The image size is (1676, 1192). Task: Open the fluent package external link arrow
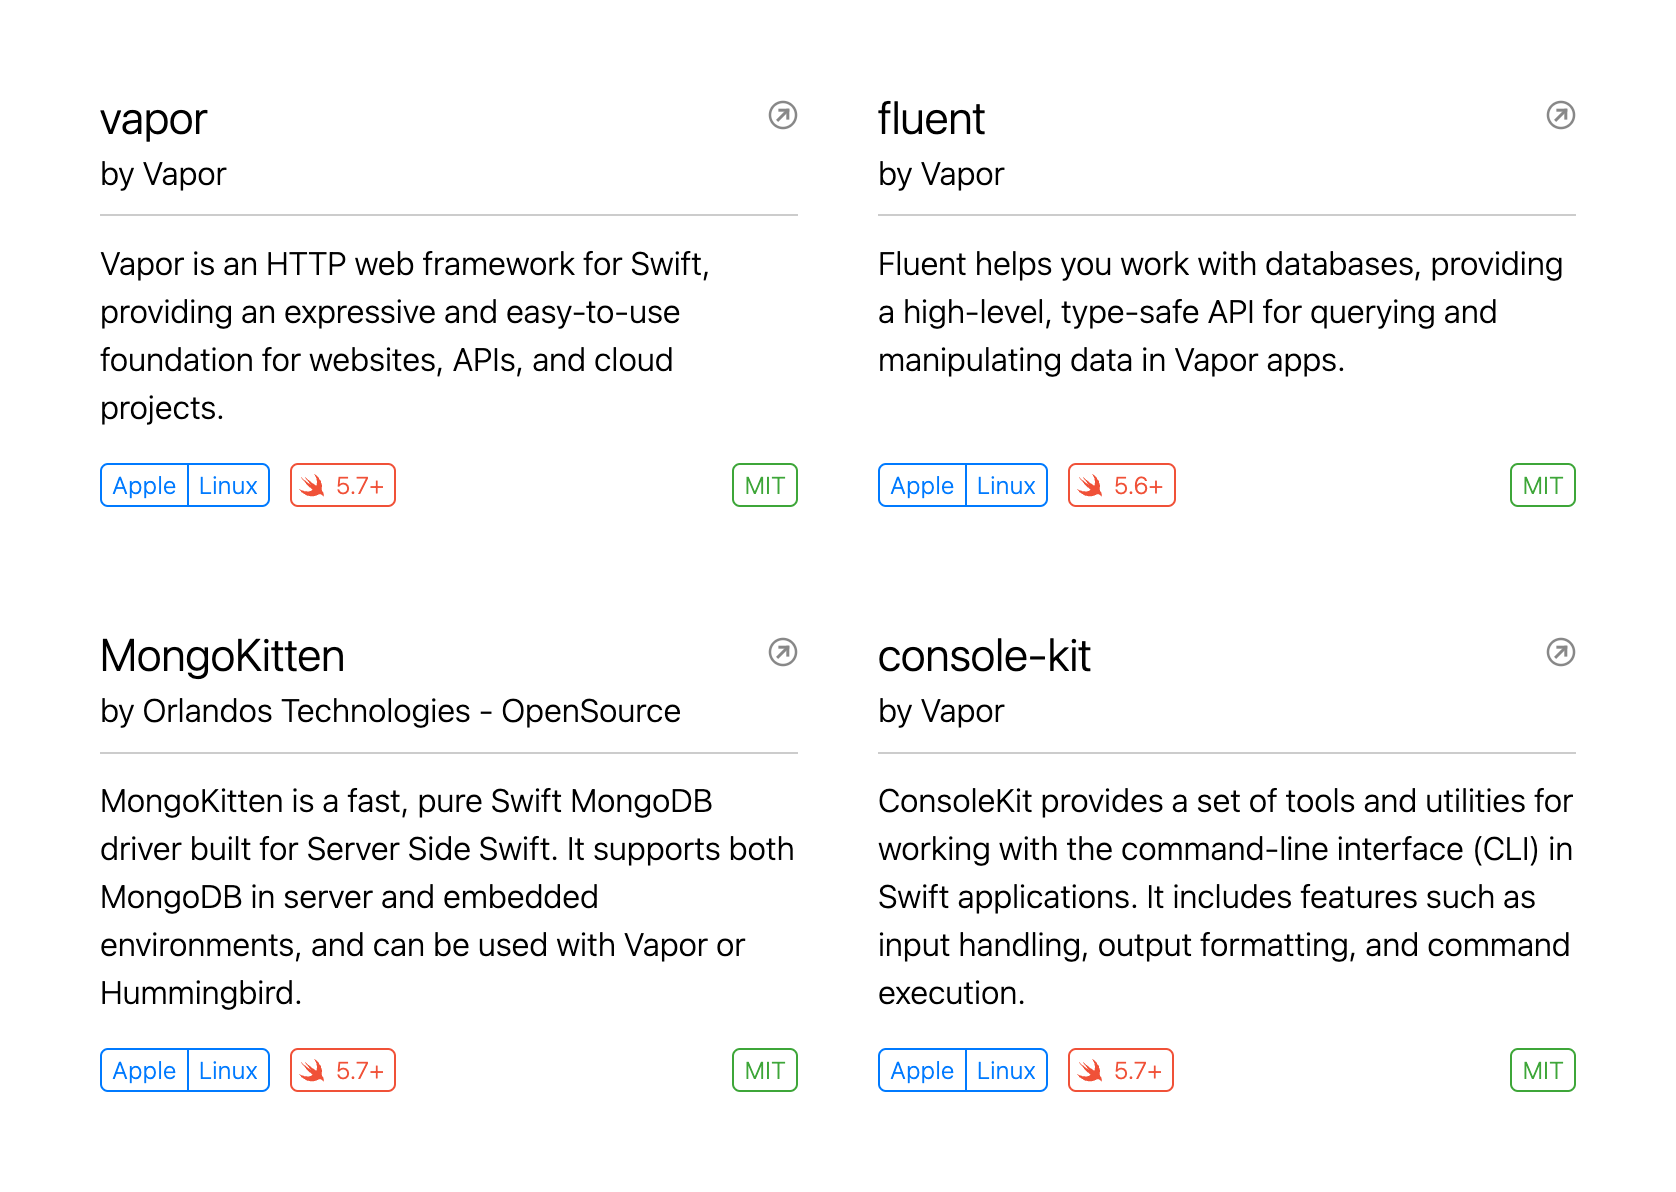(x=1560, y=116)
